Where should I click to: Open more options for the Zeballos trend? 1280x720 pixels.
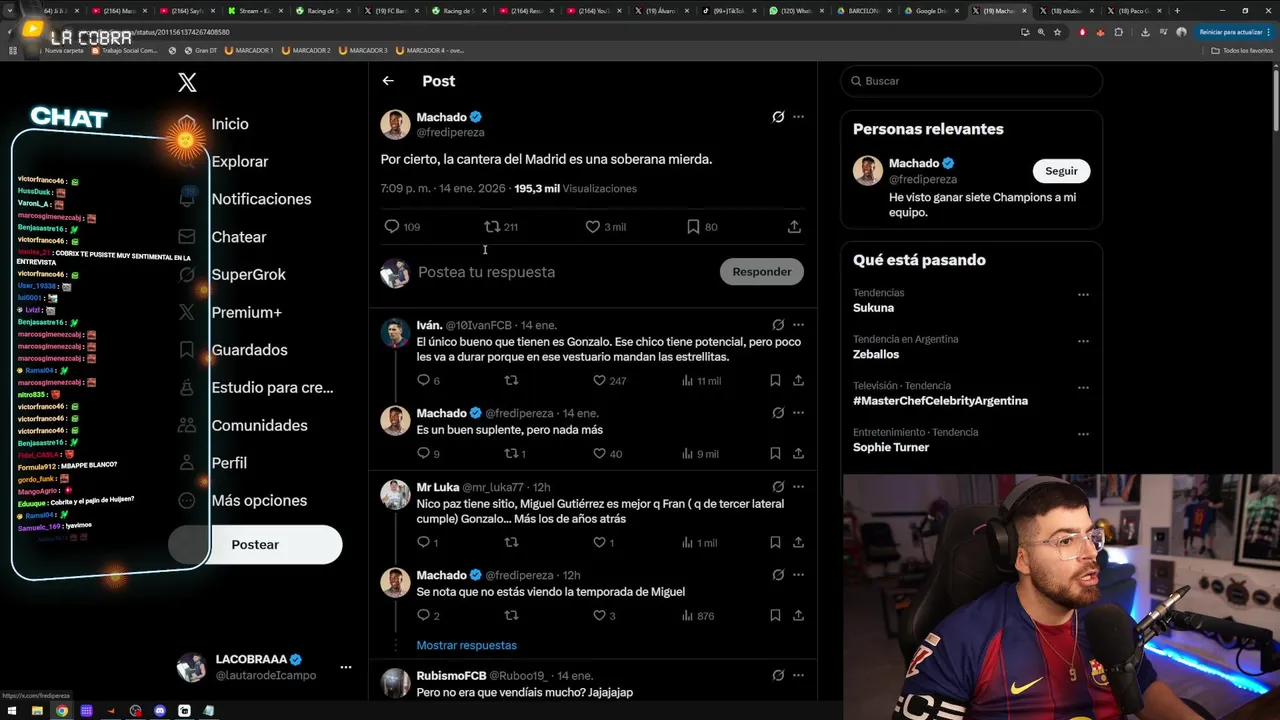click(x=1083, y=341)
